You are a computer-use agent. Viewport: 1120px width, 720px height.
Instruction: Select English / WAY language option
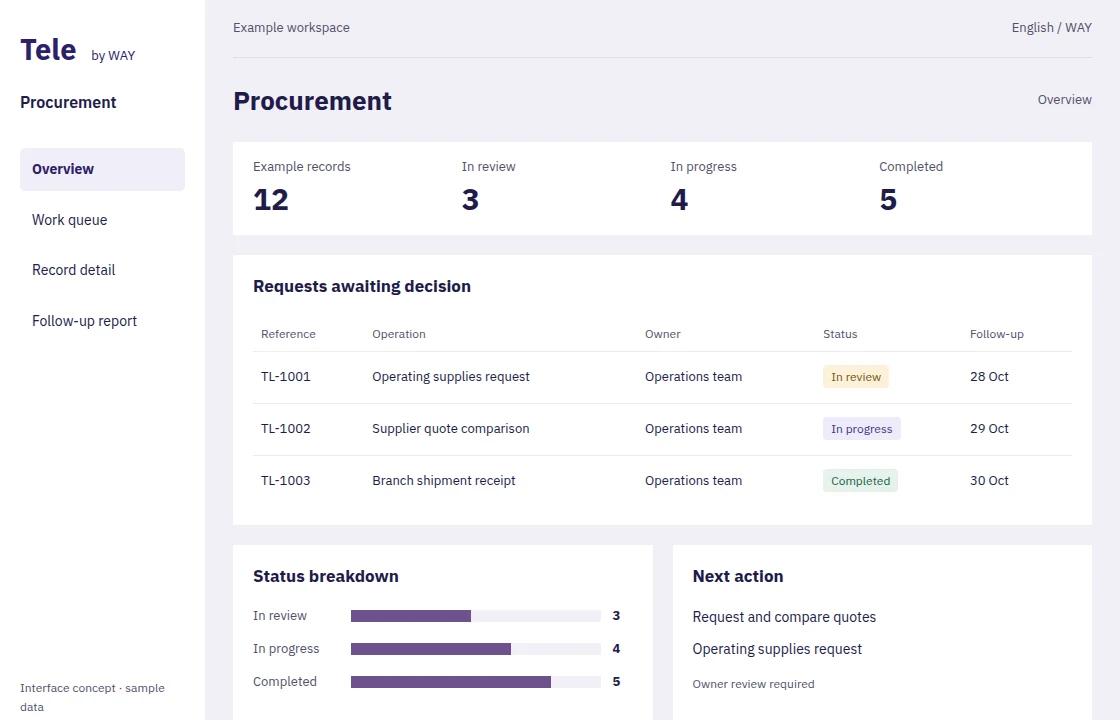coord(1051,27)
